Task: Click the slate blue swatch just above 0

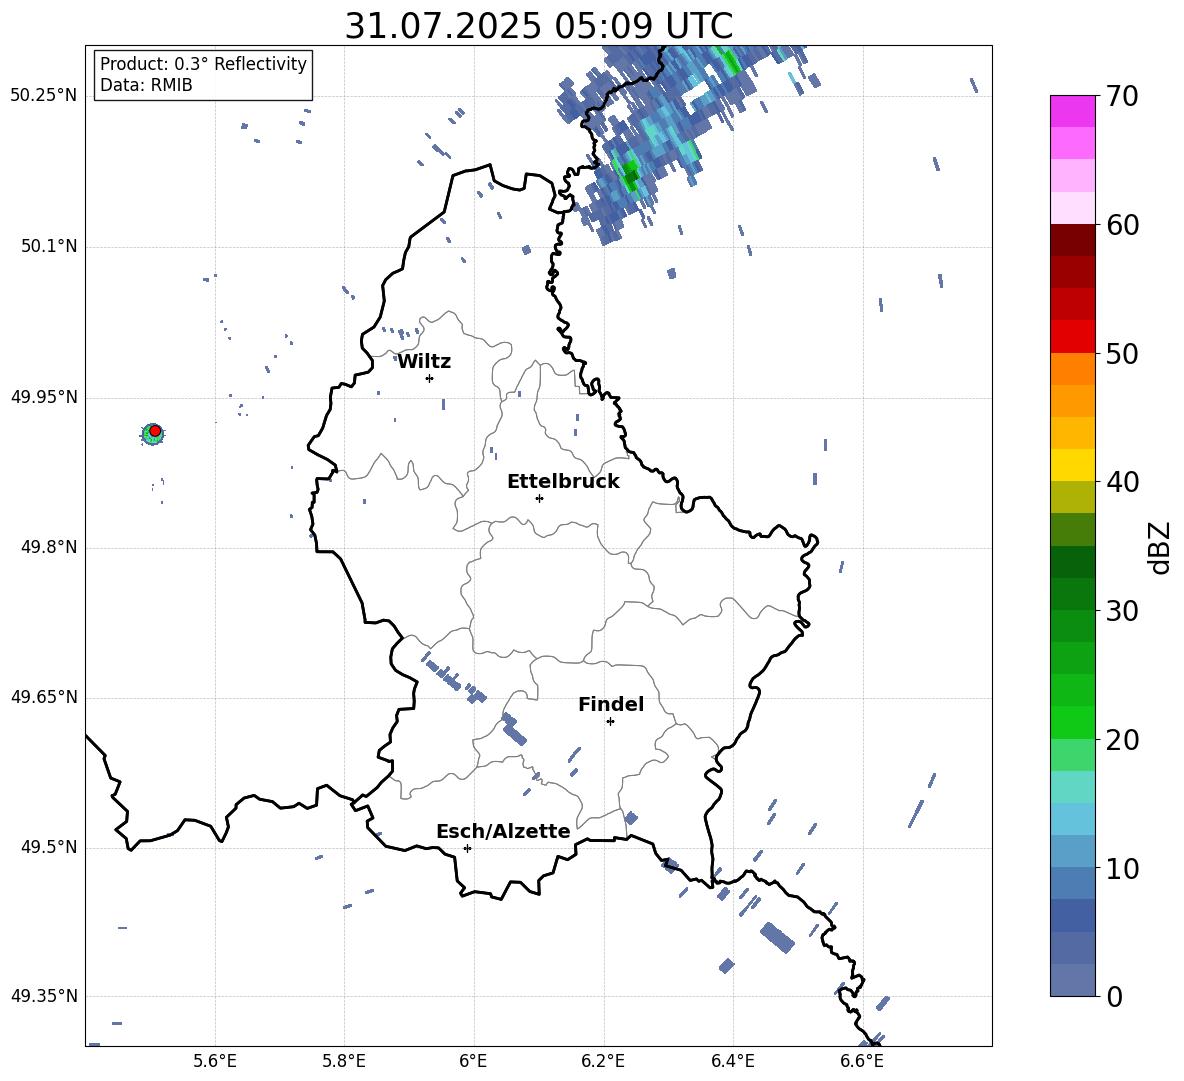Action: pyautogui.click(x=1072, y=980)
